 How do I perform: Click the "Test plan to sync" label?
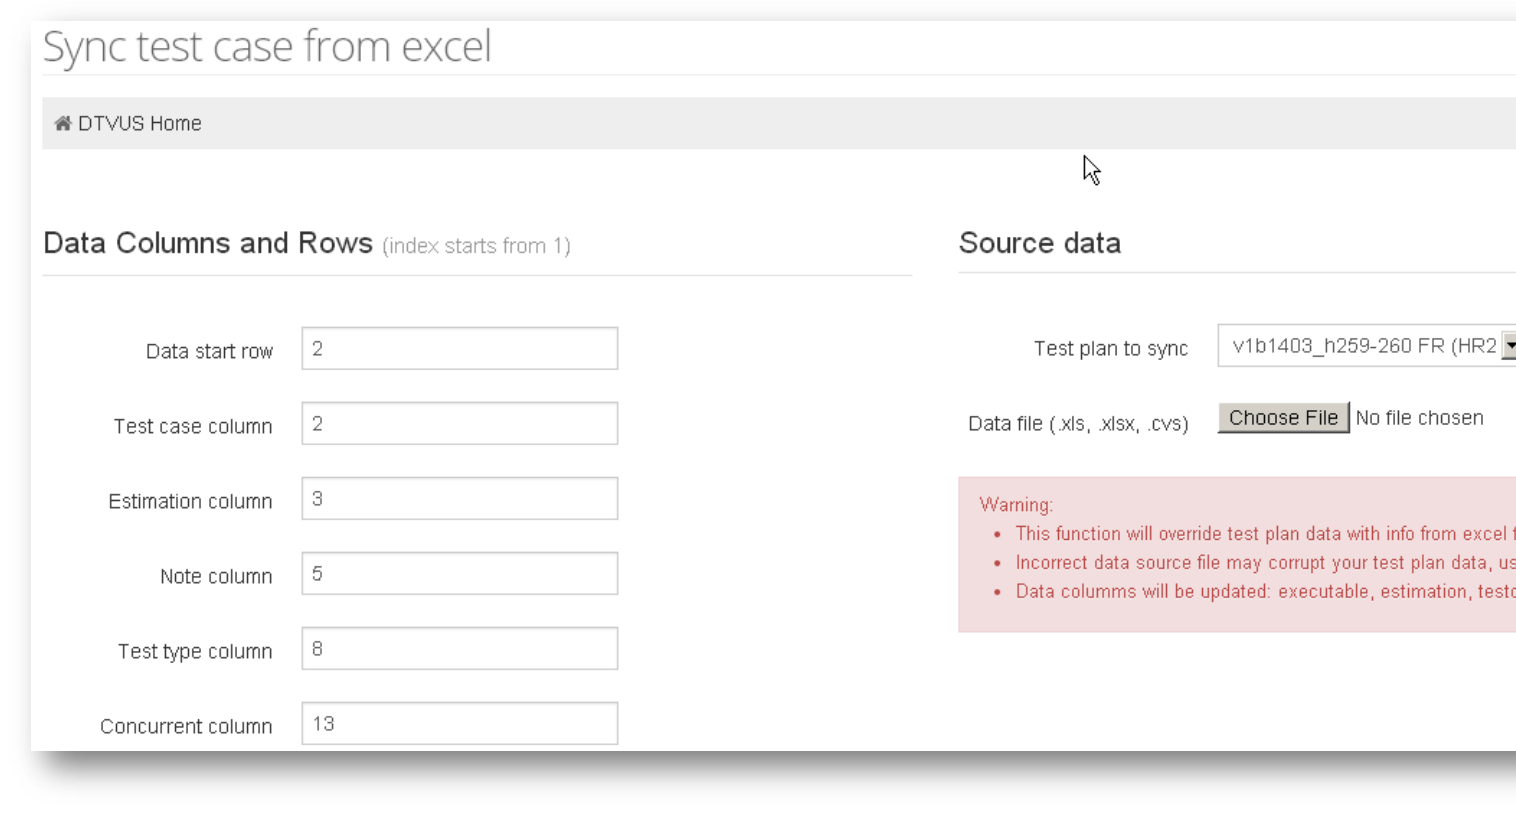1110,348
